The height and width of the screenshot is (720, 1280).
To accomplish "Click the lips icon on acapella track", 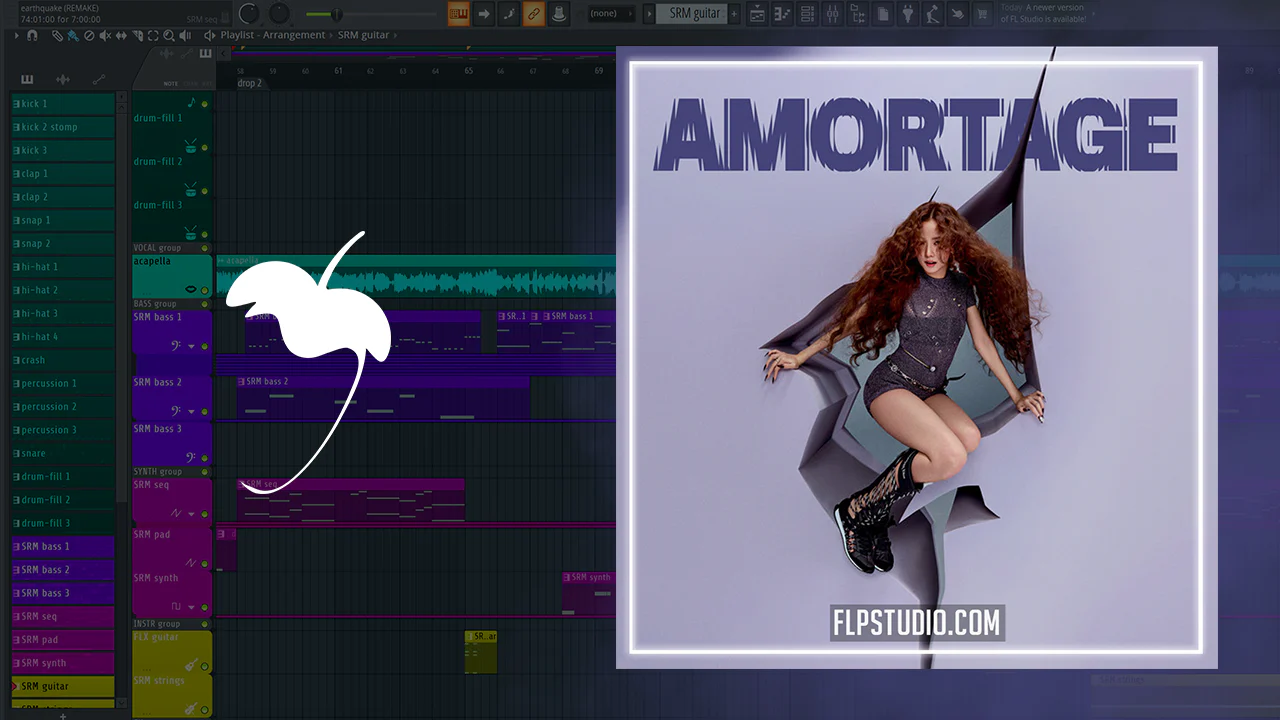I will (x=191, y=289).
